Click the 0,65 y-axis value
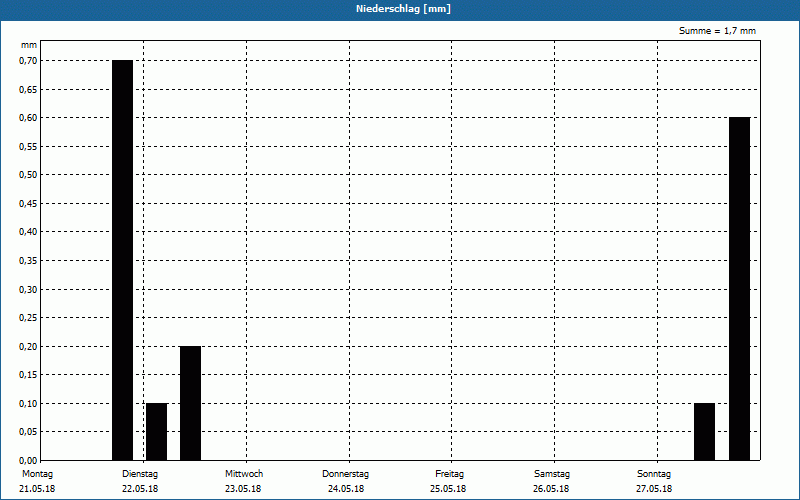 [28, 89]
